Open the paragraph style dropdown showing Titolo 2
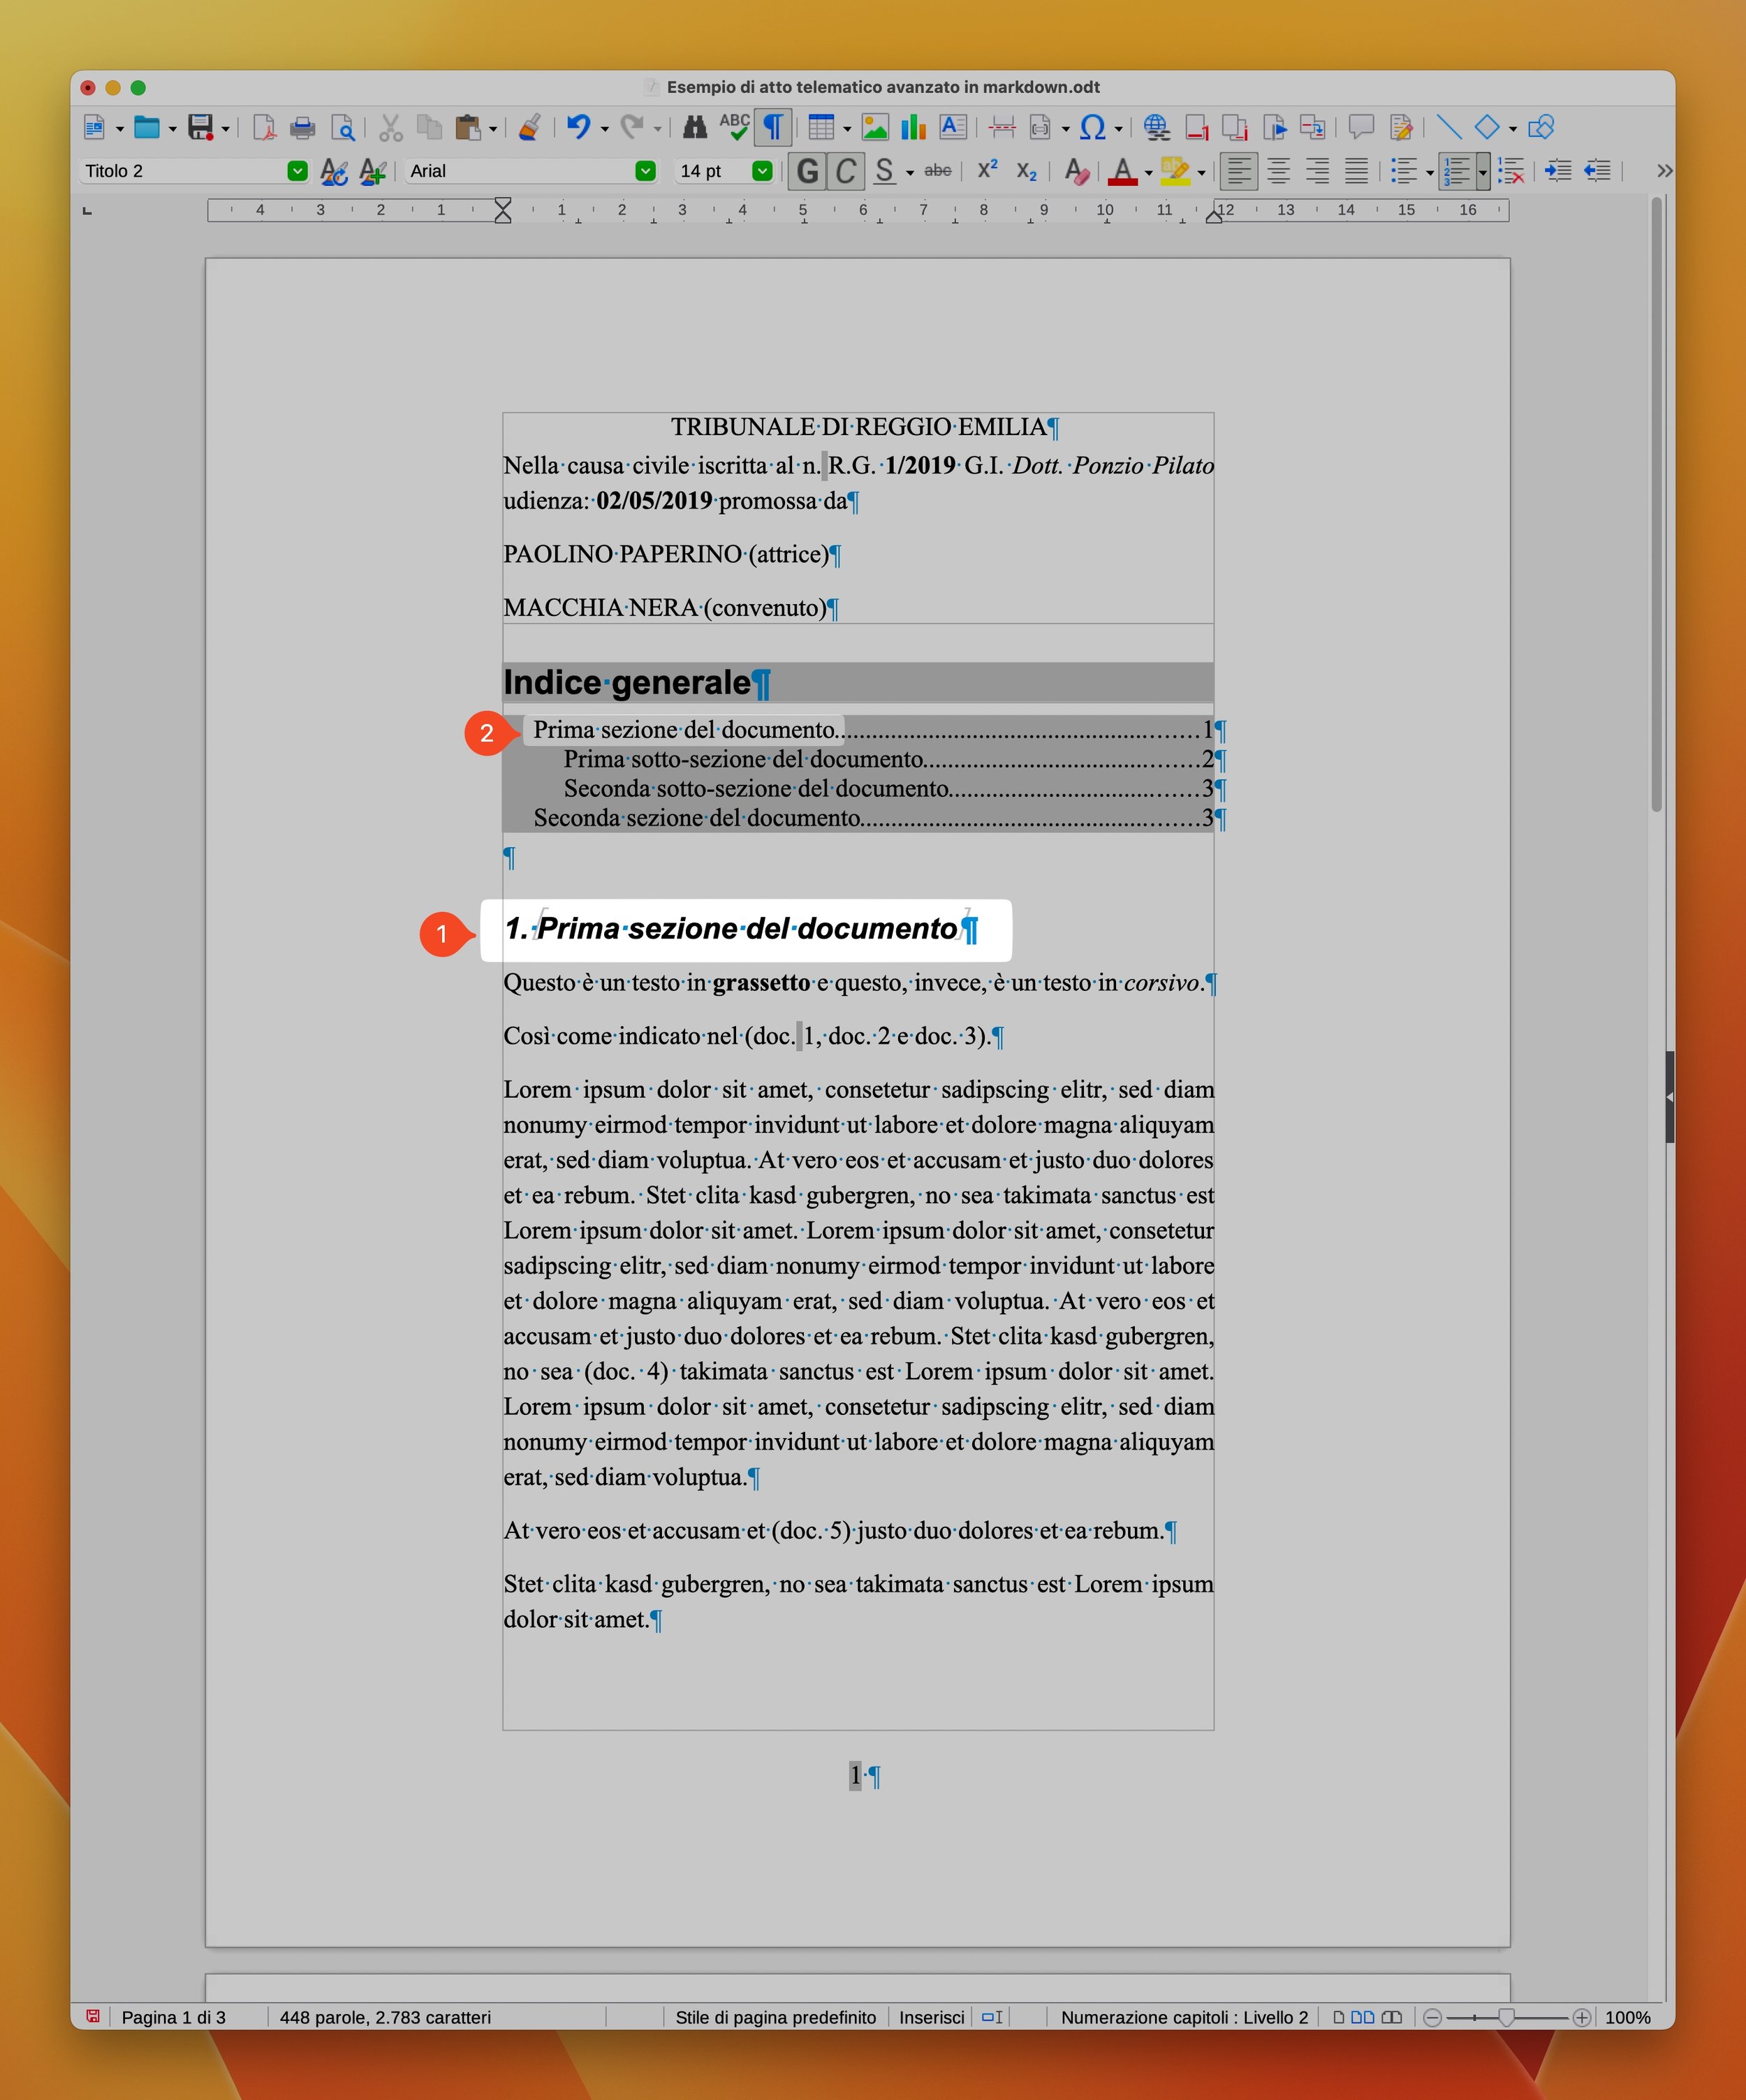Image resolution: width=1746 pixels, height=2100 pixels. tap(297, 171)
